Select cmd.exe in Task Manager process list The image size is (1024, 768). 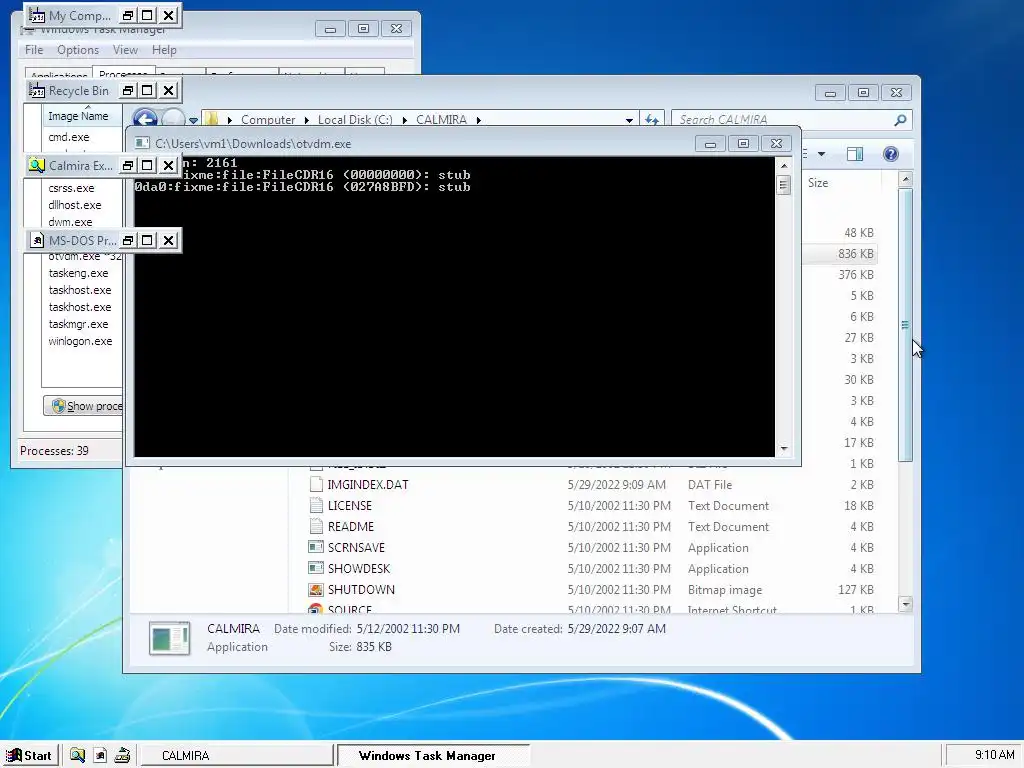point(69,137)
